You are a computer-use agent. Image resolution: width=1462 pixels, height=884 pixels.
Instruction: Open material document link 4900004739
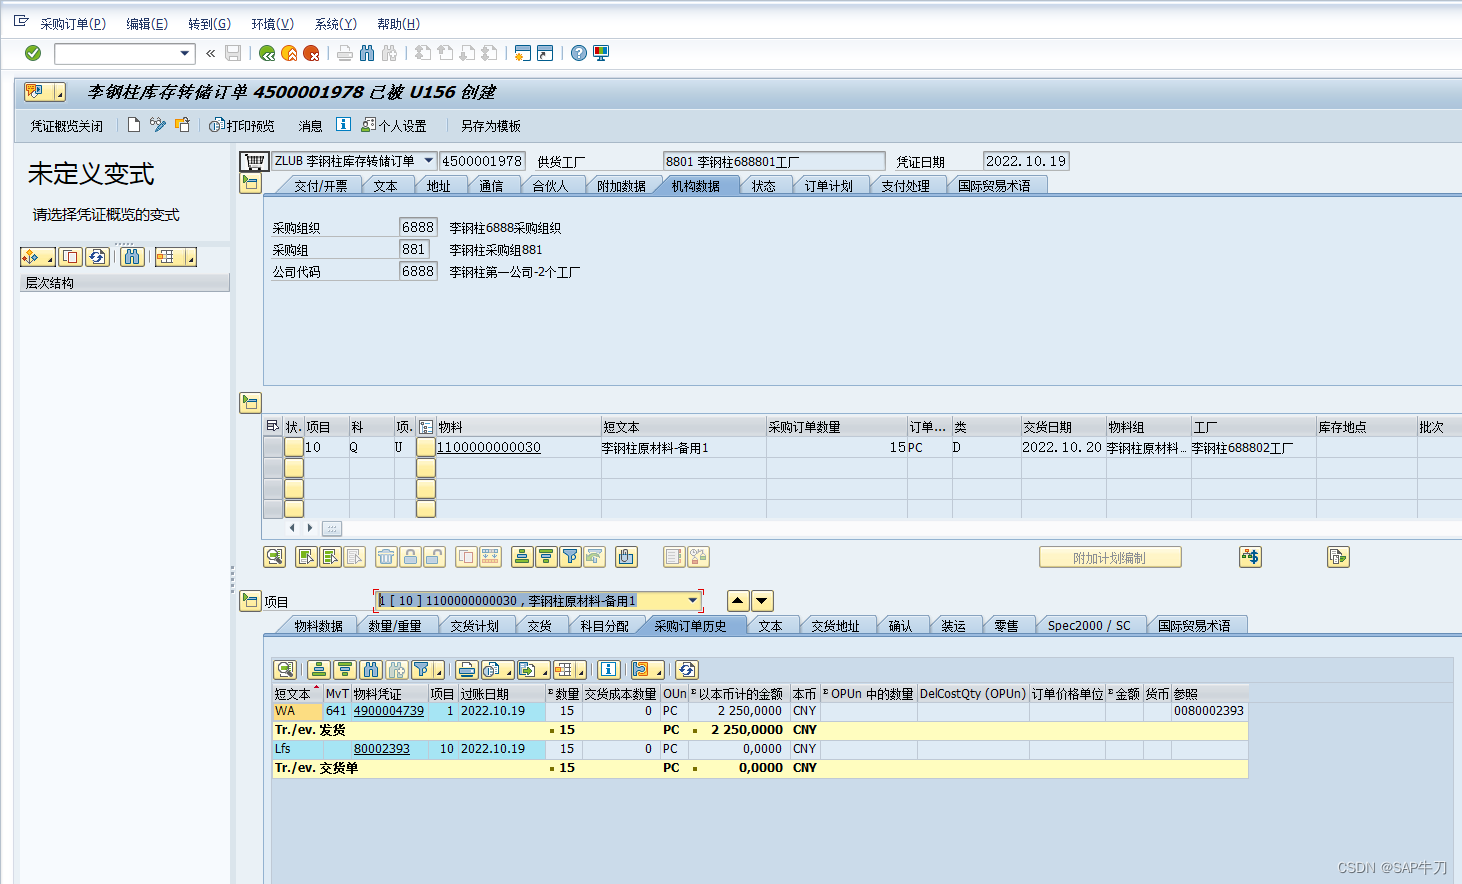(x=389, y=711)
